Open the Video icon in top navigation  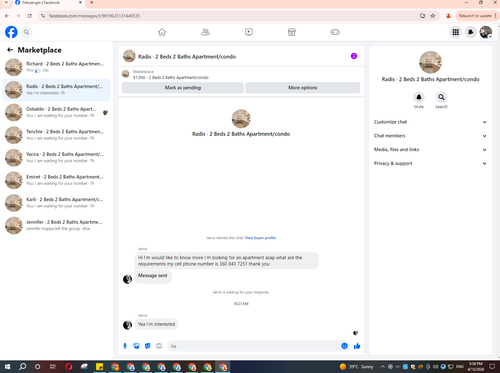tap(249, 32)
